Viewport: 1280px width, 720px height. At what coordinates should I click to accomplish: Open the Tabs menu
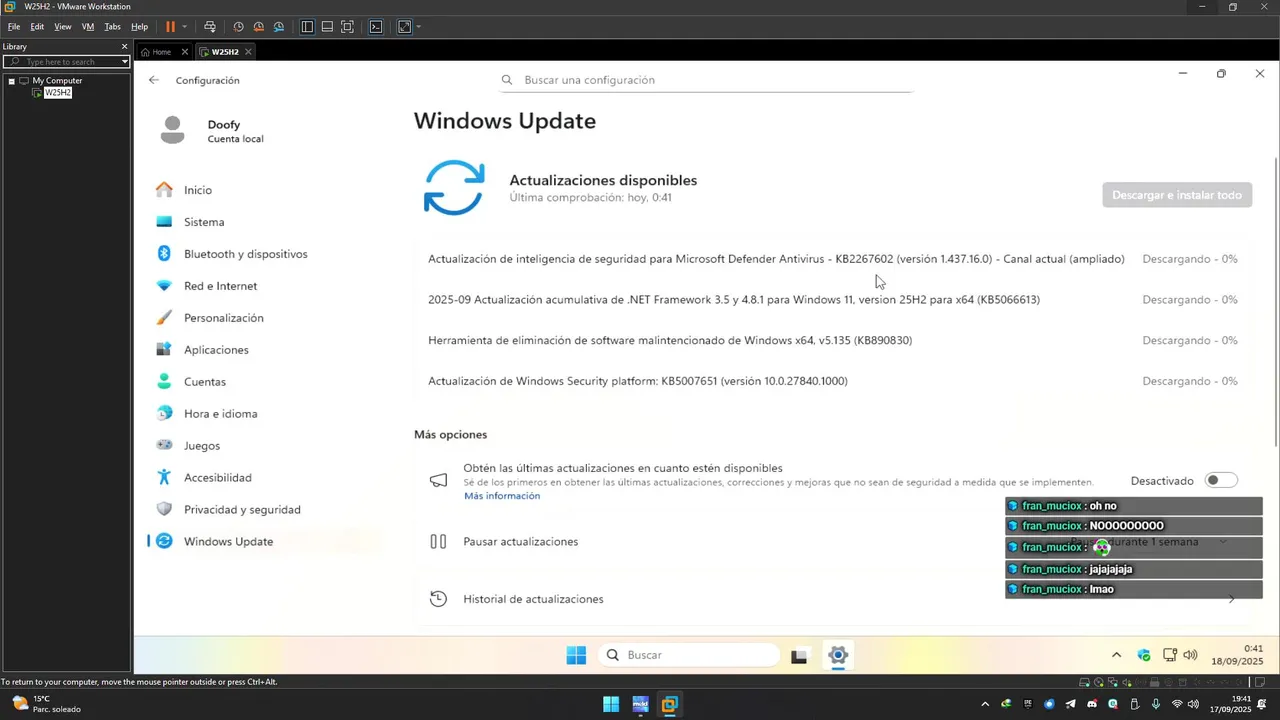click(112, 27)
